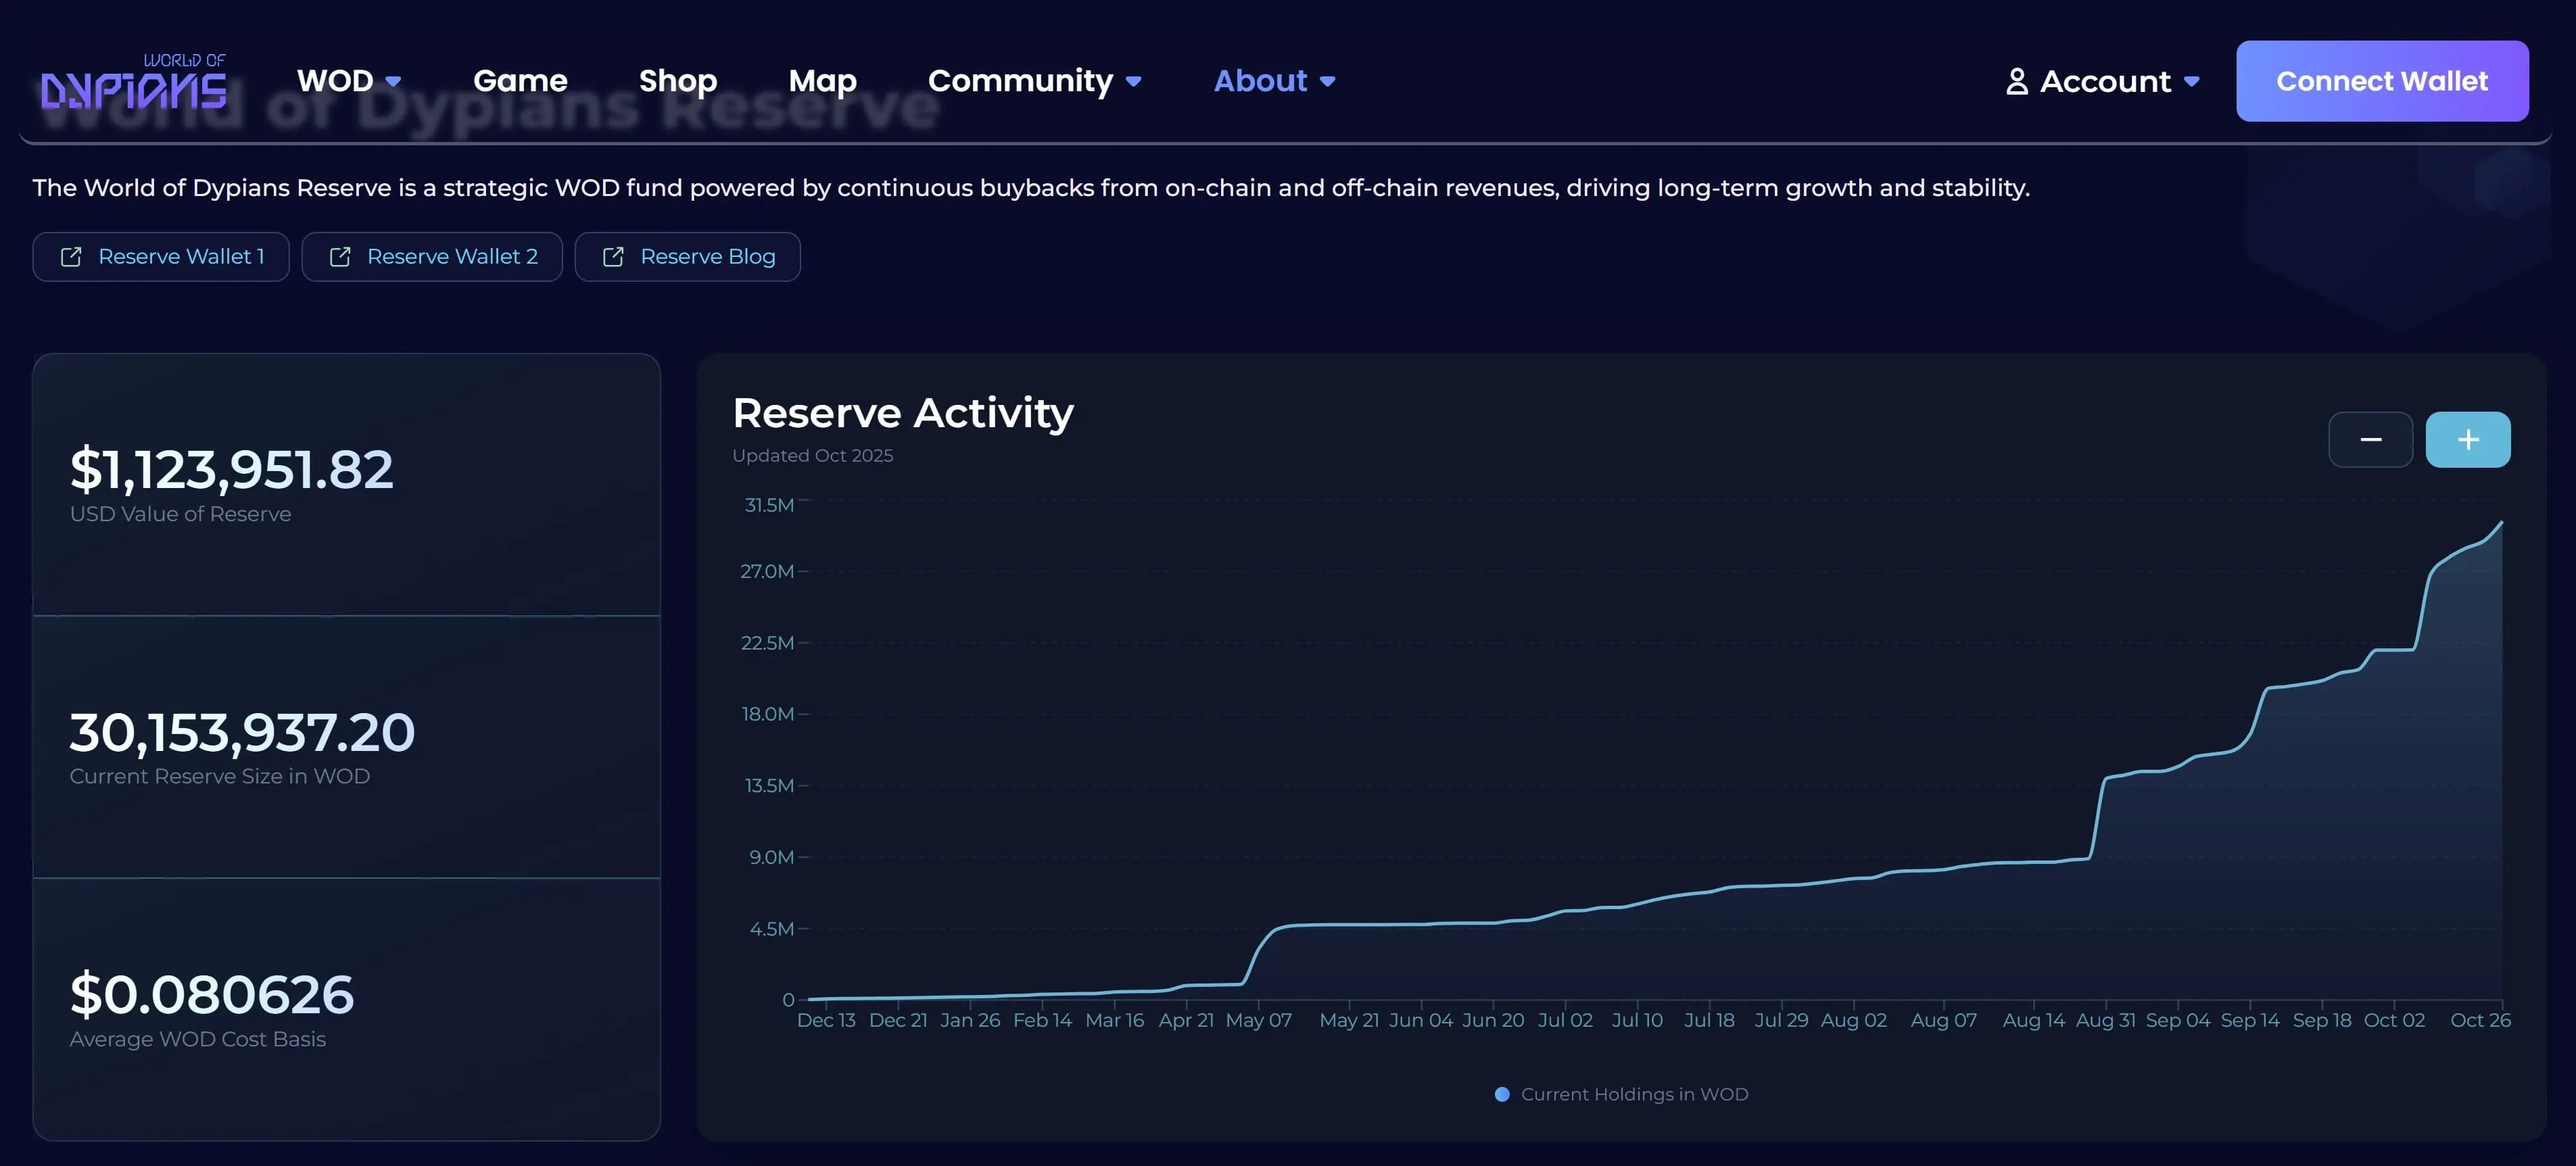Go to the Game page
2576x1166 pixels.
tap(520, 81)
